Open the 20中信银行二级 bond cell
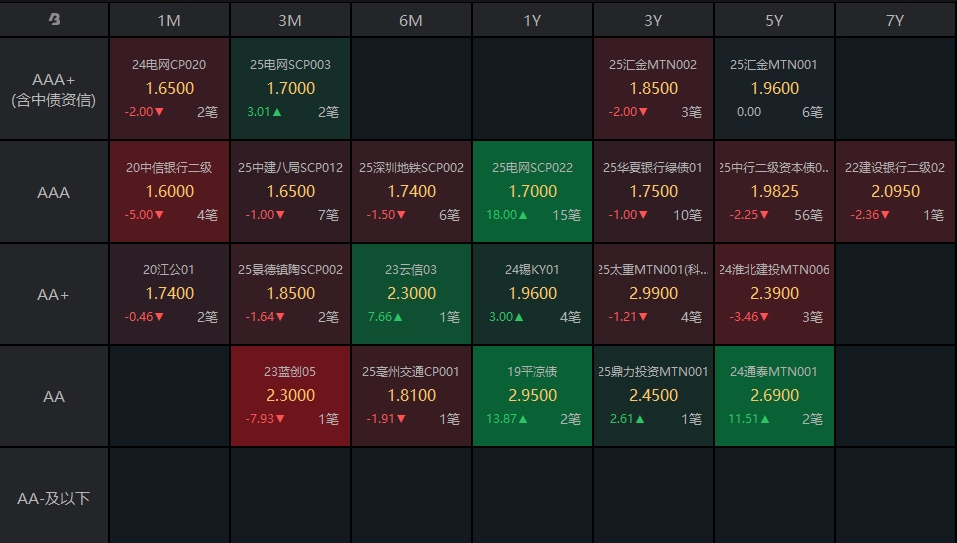 (x=170, y=192)
